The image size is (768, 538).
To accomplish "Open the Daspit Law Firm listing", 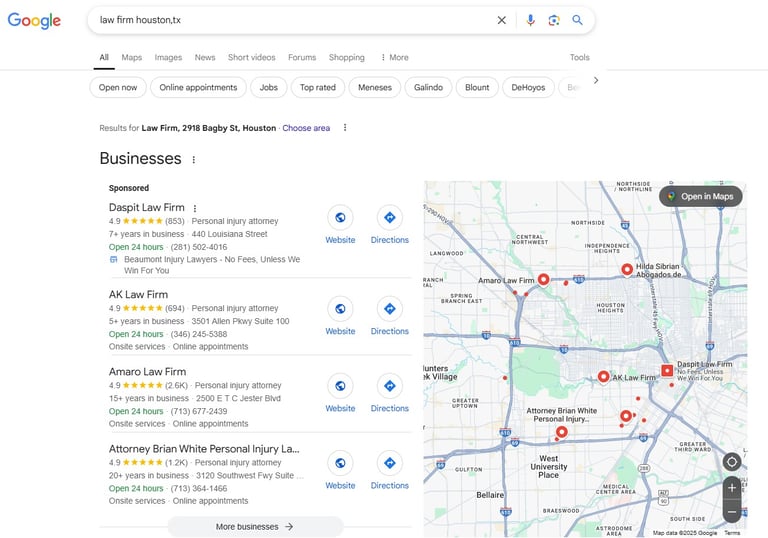I will point(146,207).
